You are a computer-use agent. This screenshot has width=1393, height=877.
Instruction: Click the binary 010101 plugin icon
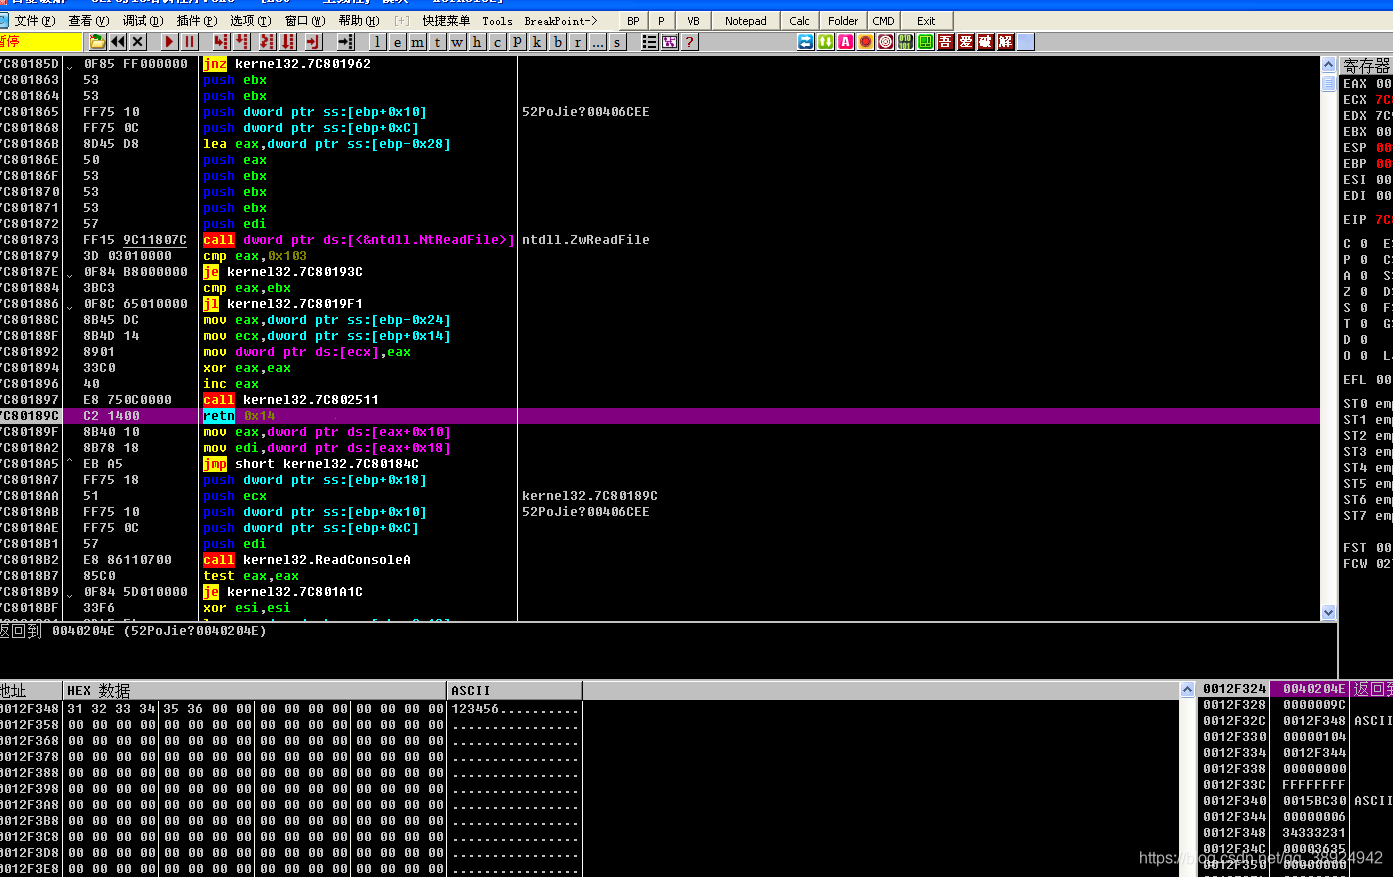coord(906,41)
